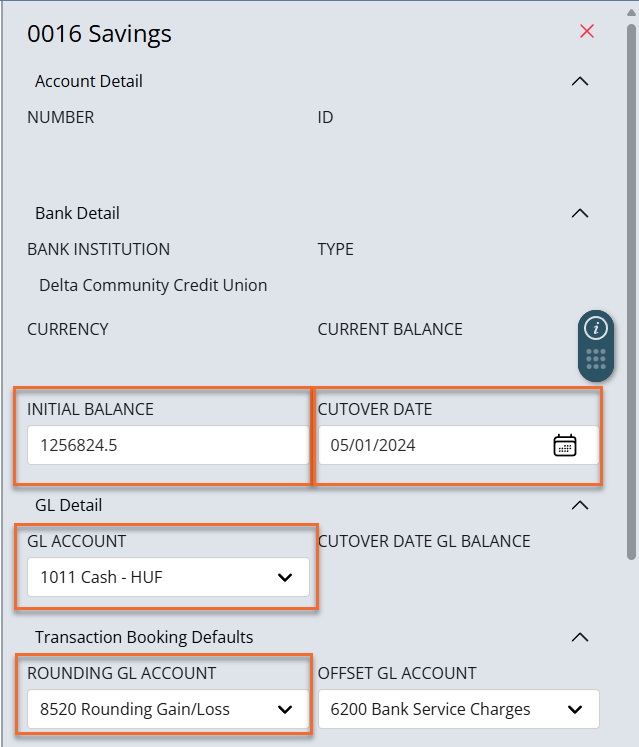Click Delta Community Credit Union text
639x747 pixels.
point(153,285)
